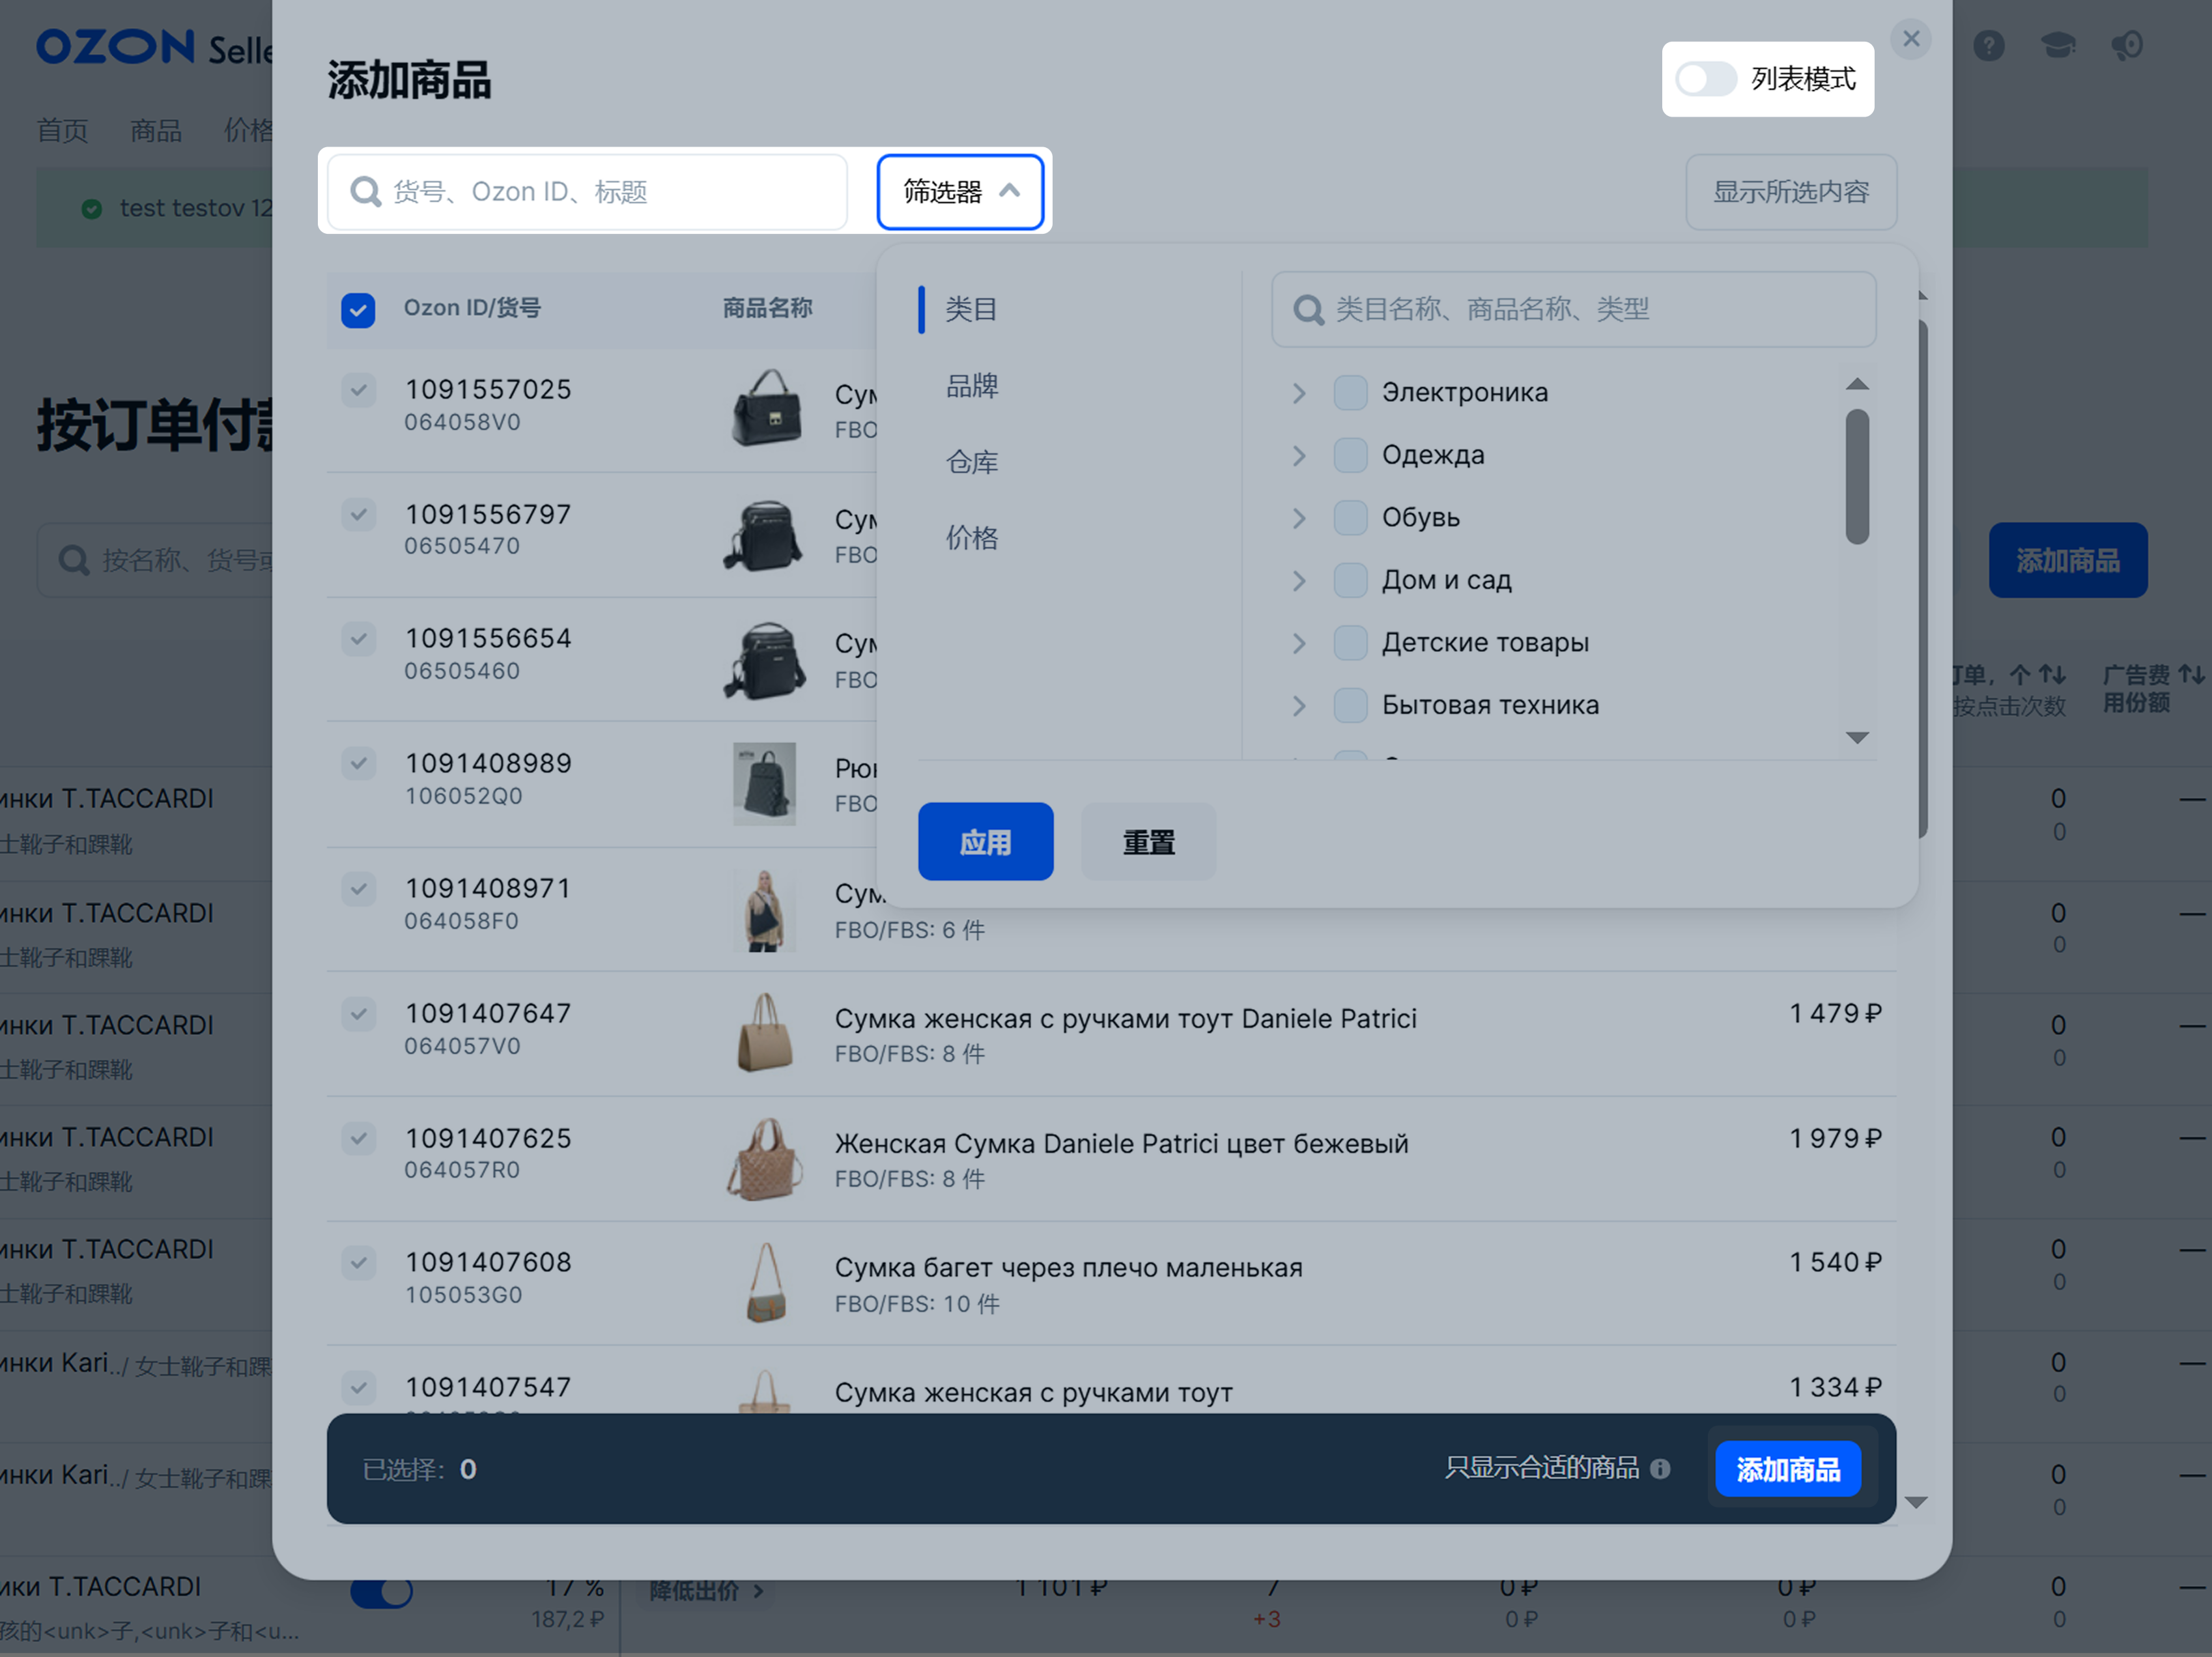Click background search 按名称、货号 field

(x=155, y=560)
